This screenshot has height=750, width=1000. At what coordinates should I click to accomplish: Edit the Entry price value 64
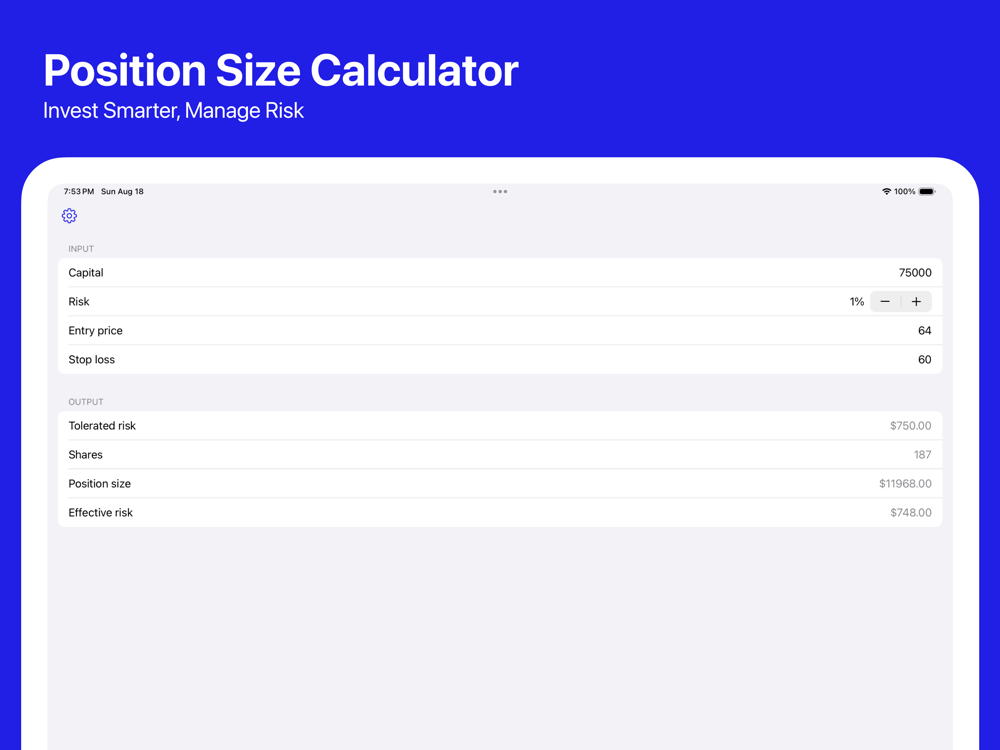[x=924, y=330]
